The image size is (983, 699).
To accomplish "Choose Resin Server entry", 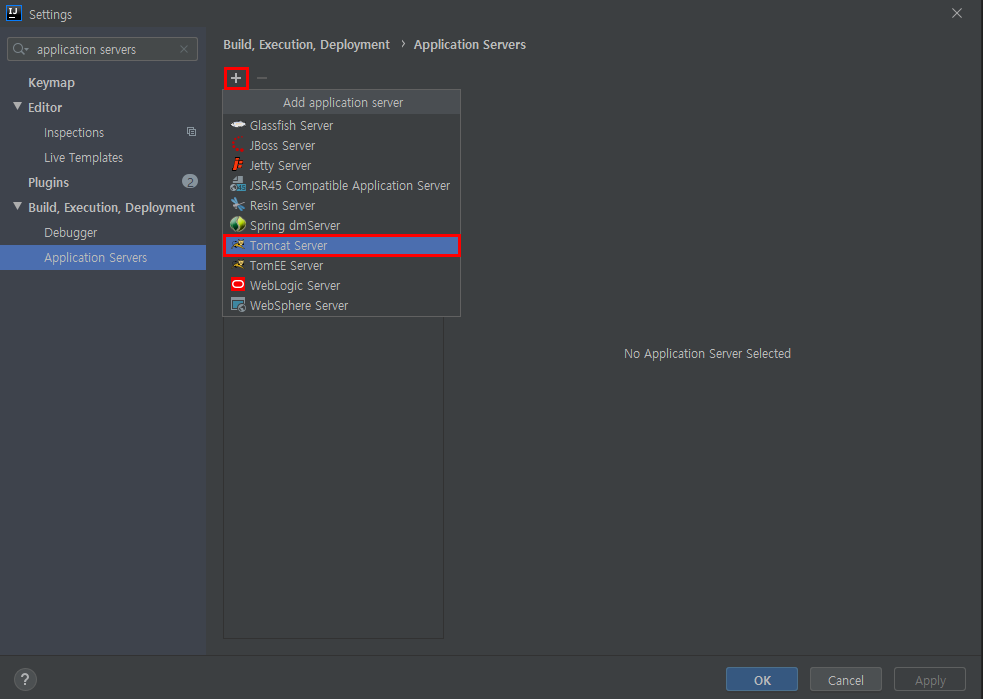I will point(342,206).
